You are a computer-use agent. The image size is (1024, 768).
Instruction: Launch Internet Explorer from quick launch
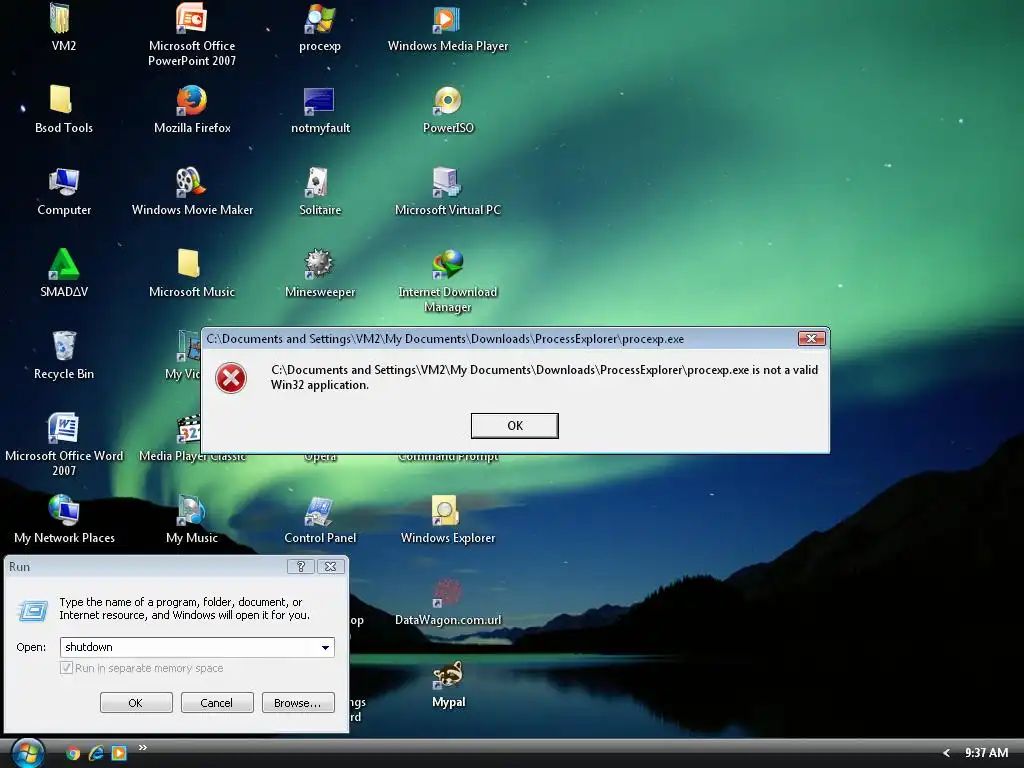click(96, 753)
